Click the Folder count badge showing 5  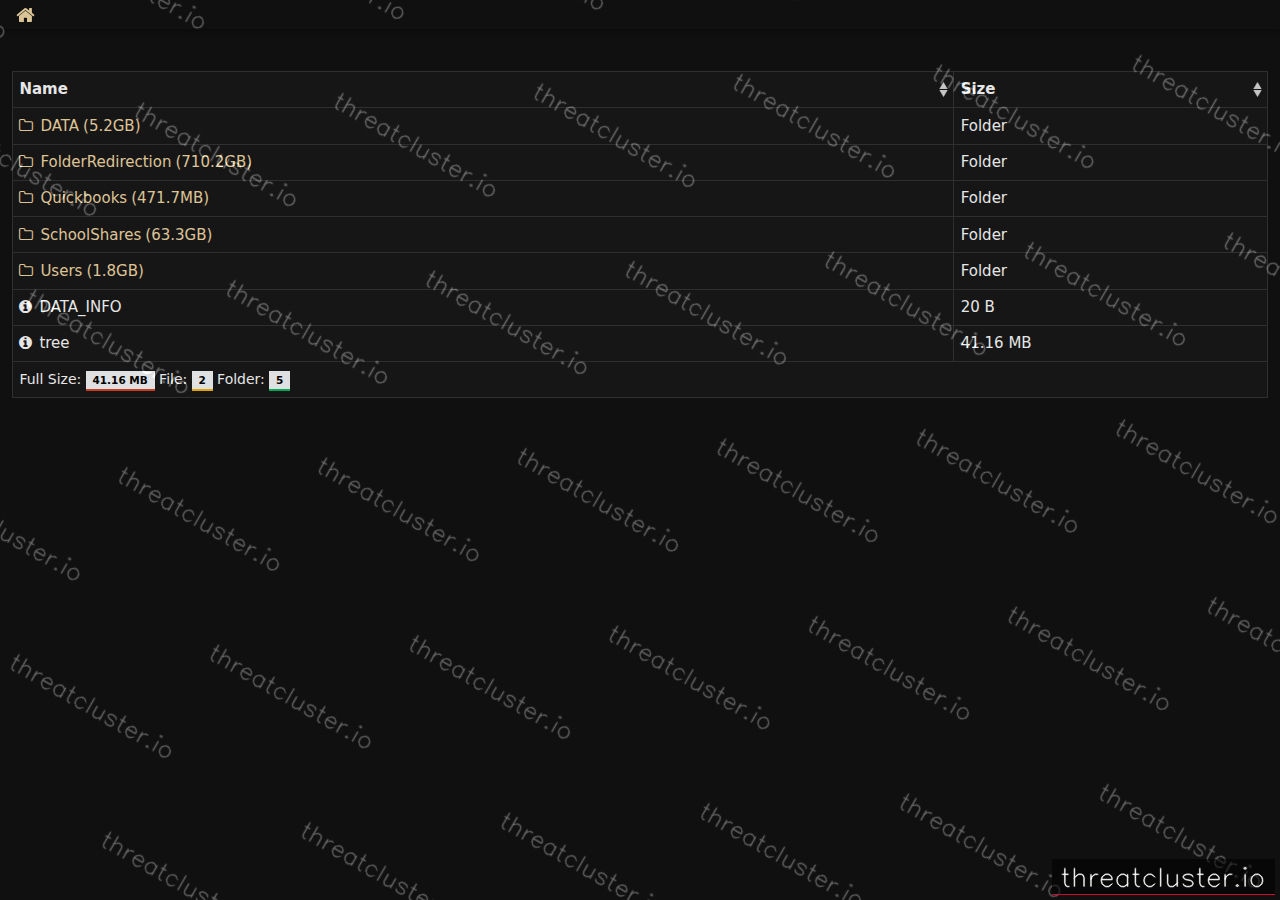pos(279,380)
